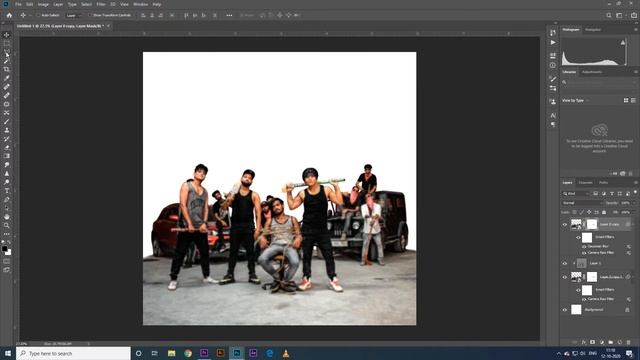This screenshot has height=360, width=640.
Task: Toggle Gaussian Blur smart filter visibility
Action: pos(584,247)
